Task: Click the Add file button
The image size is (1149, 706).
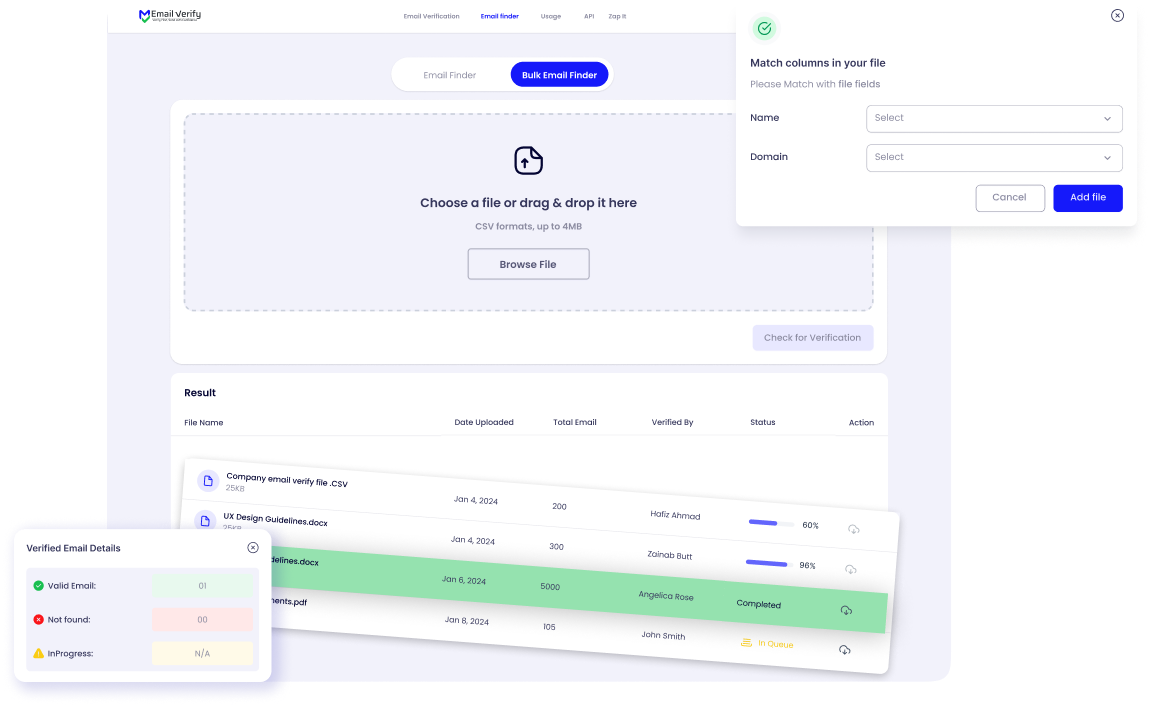Action: tap(1088, 198)
